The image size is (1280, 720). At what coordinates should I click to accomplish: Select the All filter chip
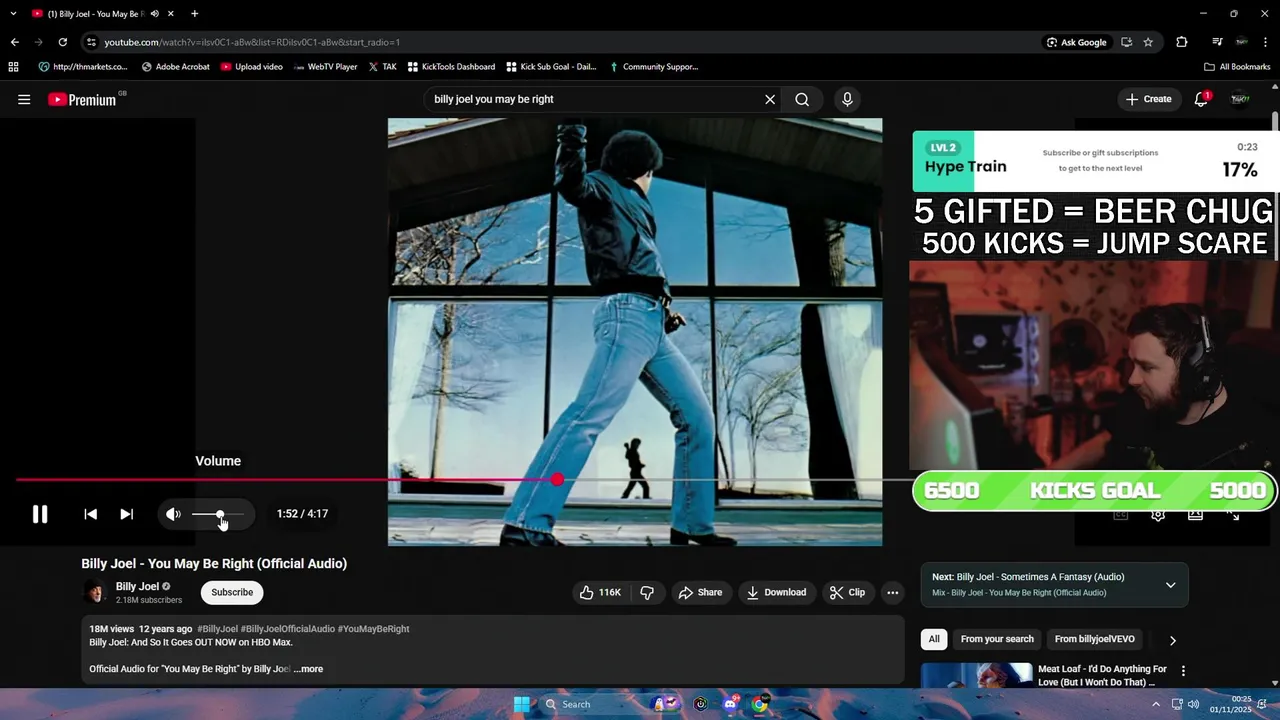(x=934, y=639)
